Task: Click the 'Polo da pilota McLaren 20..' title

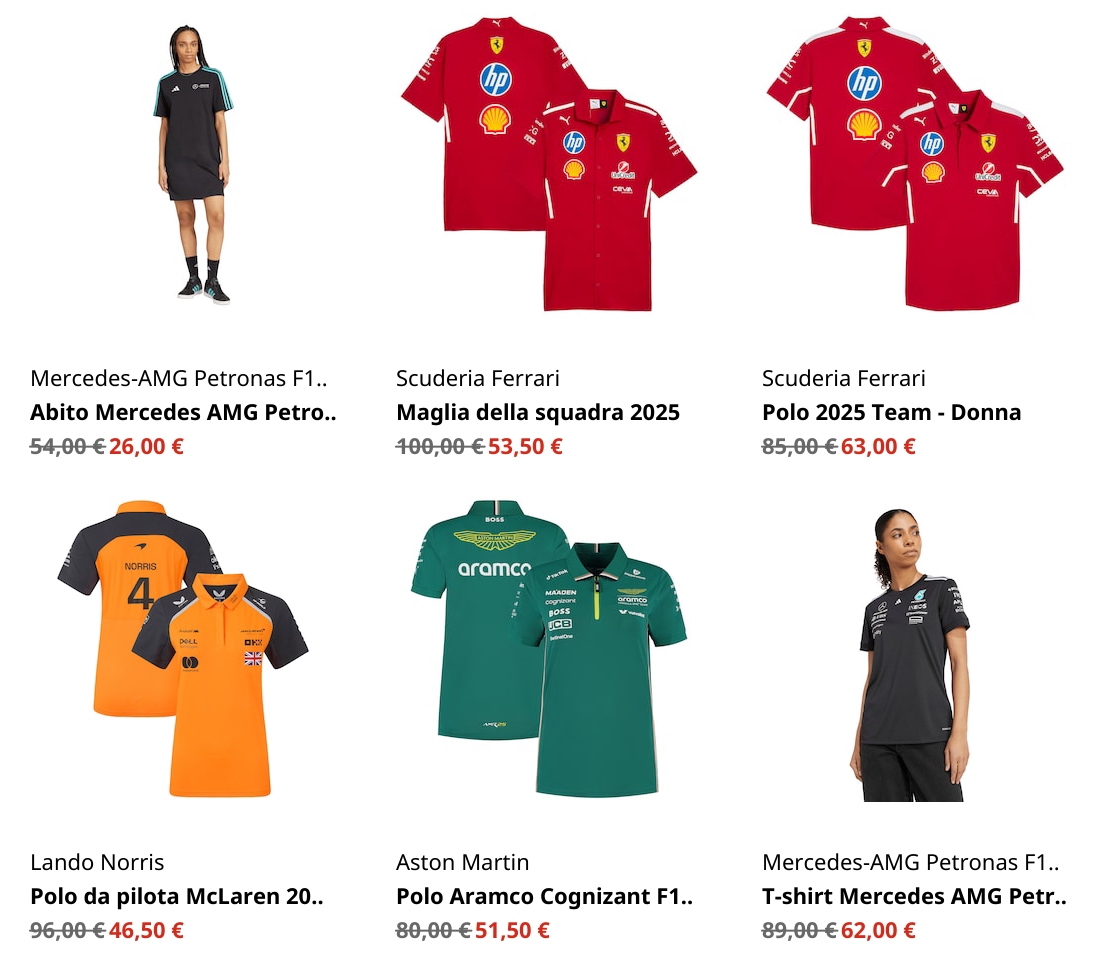Action: coord(177,896)
